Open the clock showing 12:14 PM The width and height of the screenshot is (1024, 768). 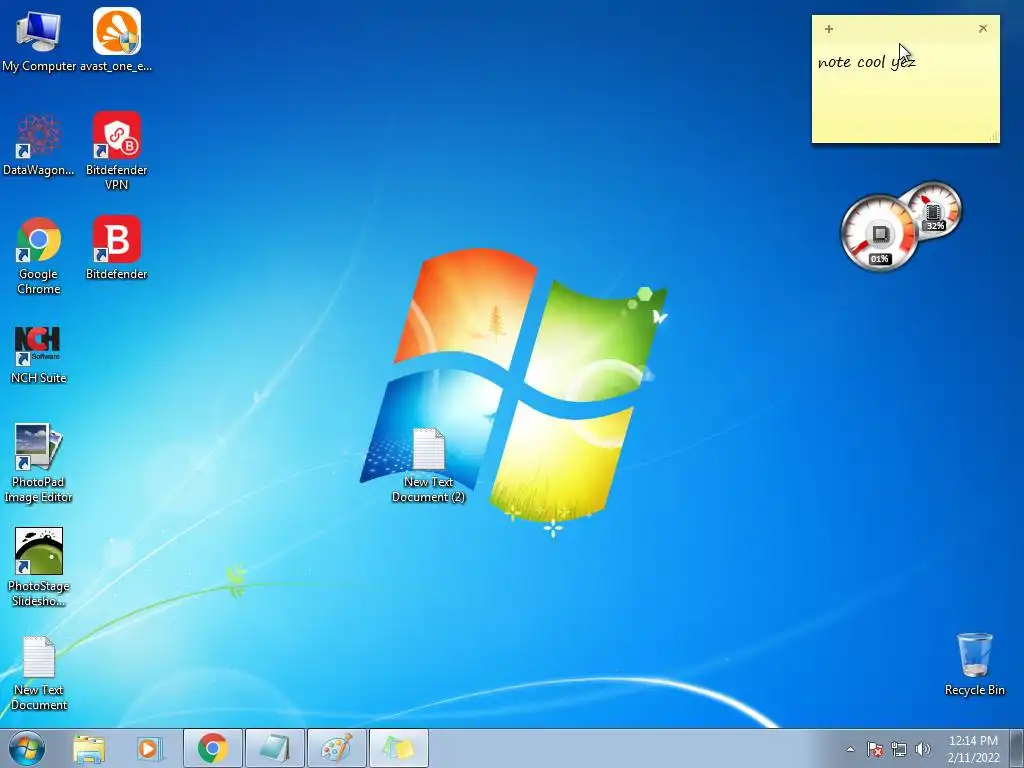point(973,748)
